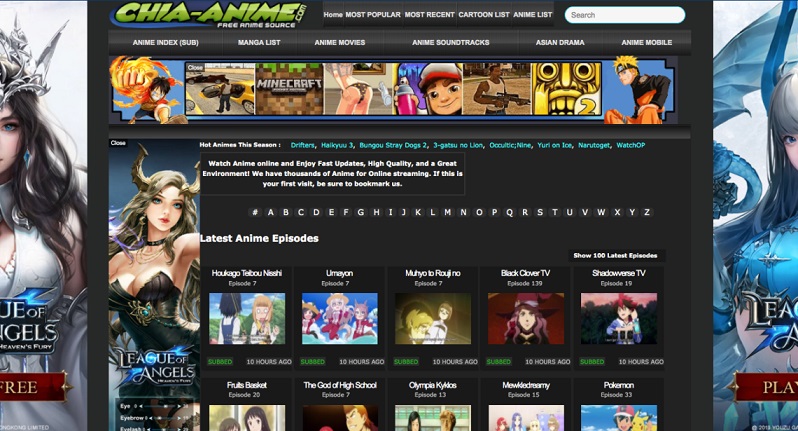Open Shadowverse TV episode 19 thumbnail
Screen dimensions: 798x431
point(619,319)
